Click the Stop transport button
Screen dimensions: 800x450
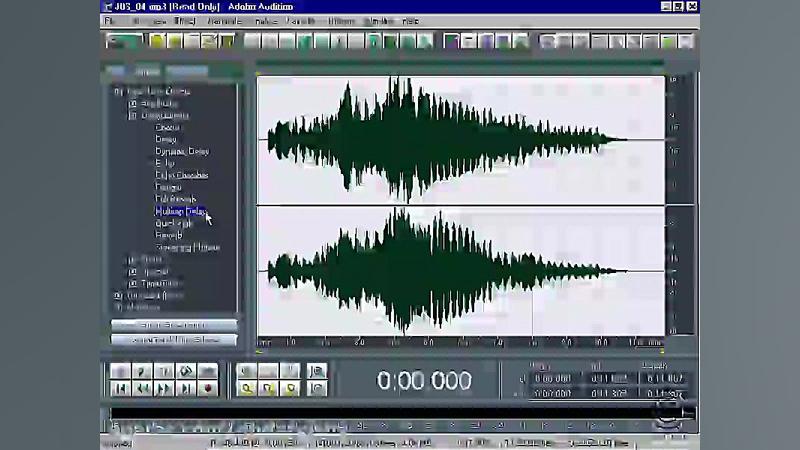pos(120,371)
